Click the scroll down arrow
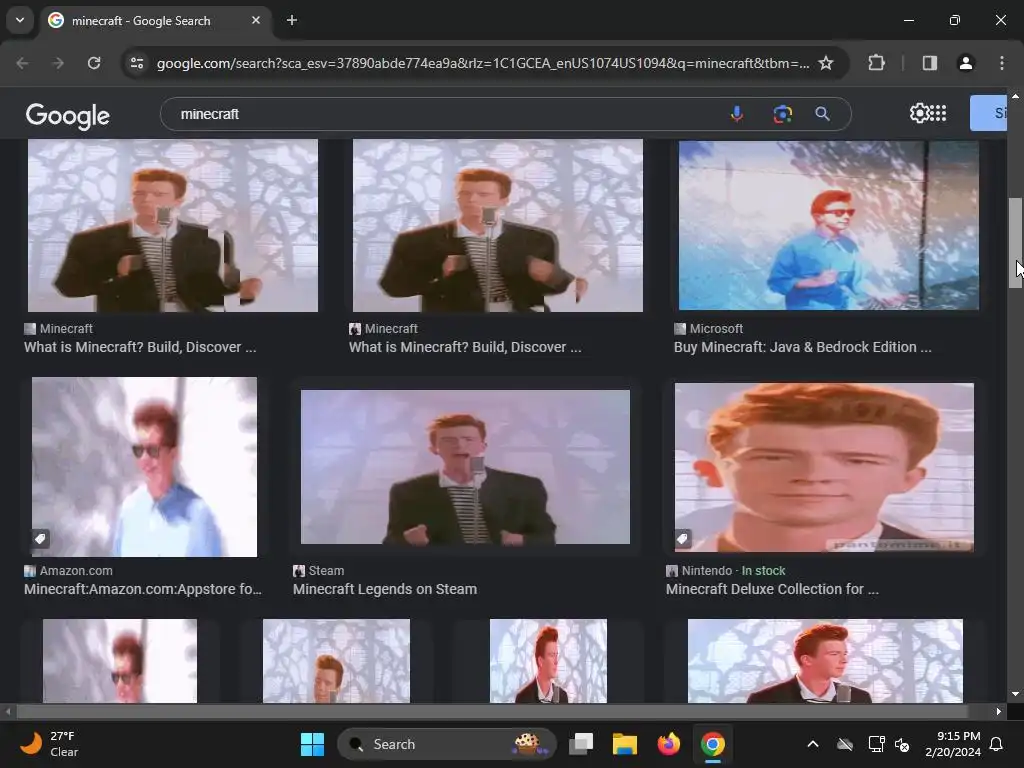Viewport: 1024px width, 768px height. (x=1015, y=694)
